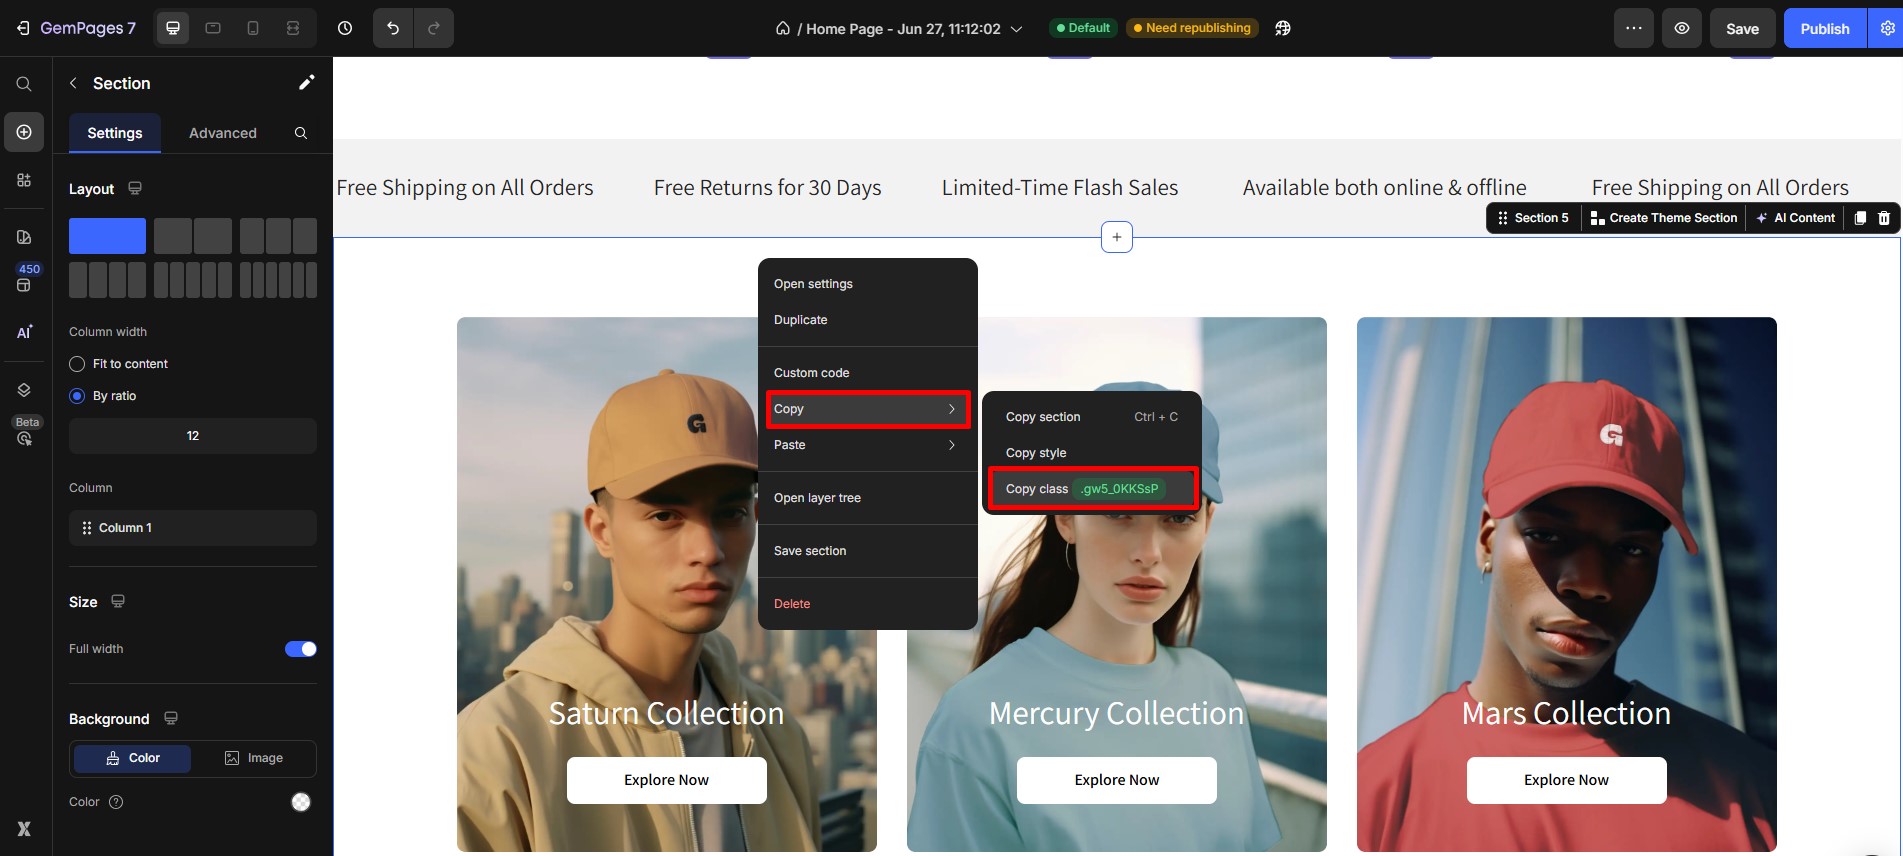Click Explore Now under Mars Collection

click(1566, 780)
